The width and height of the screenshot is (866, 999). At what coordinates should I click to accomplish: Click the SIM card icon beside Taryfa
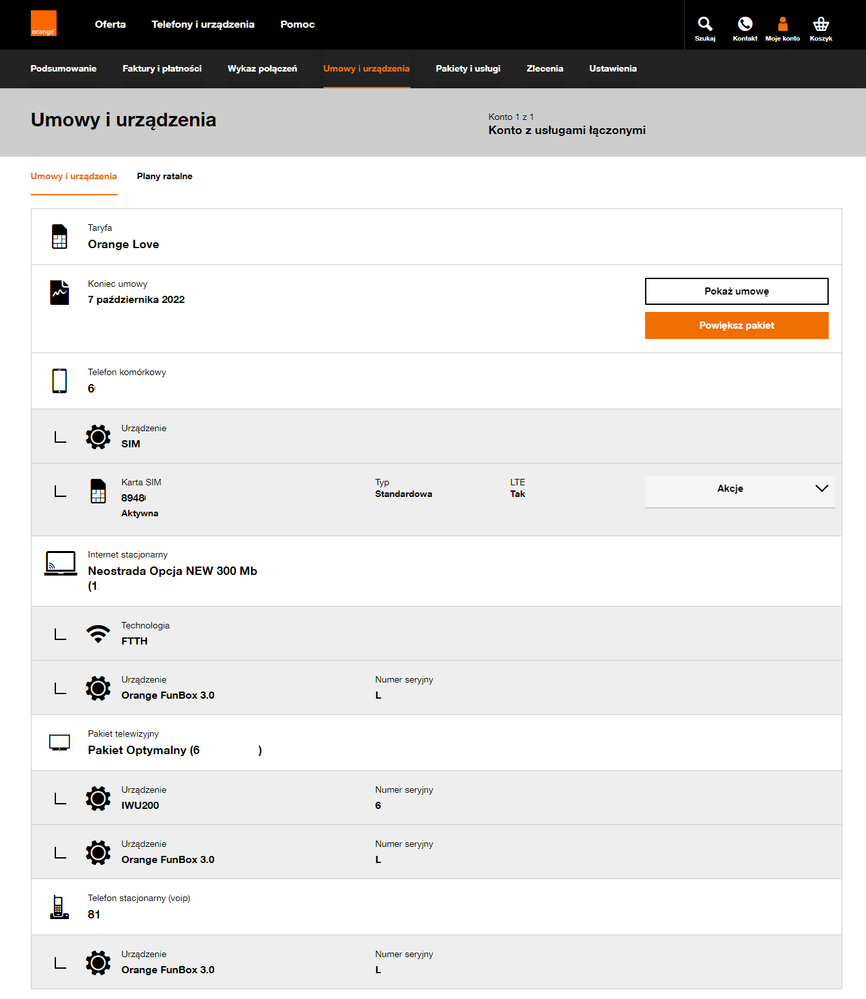tap(59, 237)
